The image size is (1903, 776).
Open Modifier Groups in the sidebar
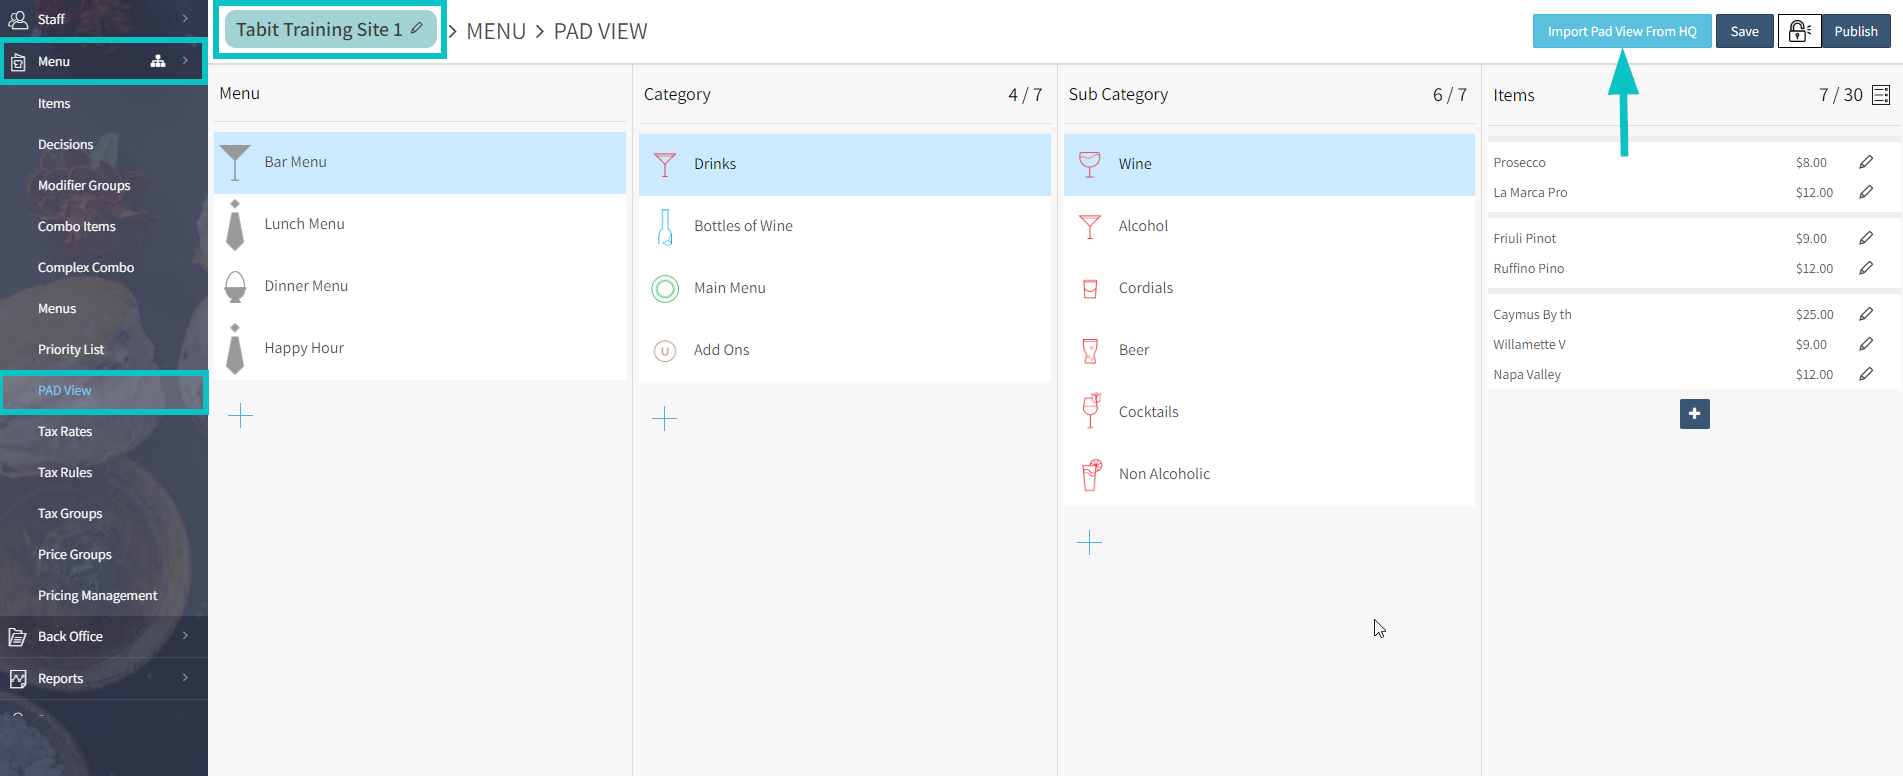(x=84, y=185)
